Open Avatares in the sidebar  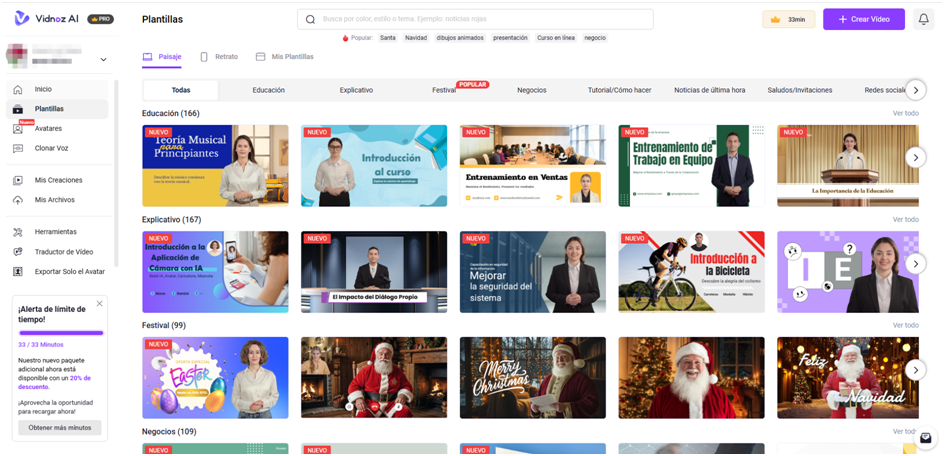tap(48, 128)
